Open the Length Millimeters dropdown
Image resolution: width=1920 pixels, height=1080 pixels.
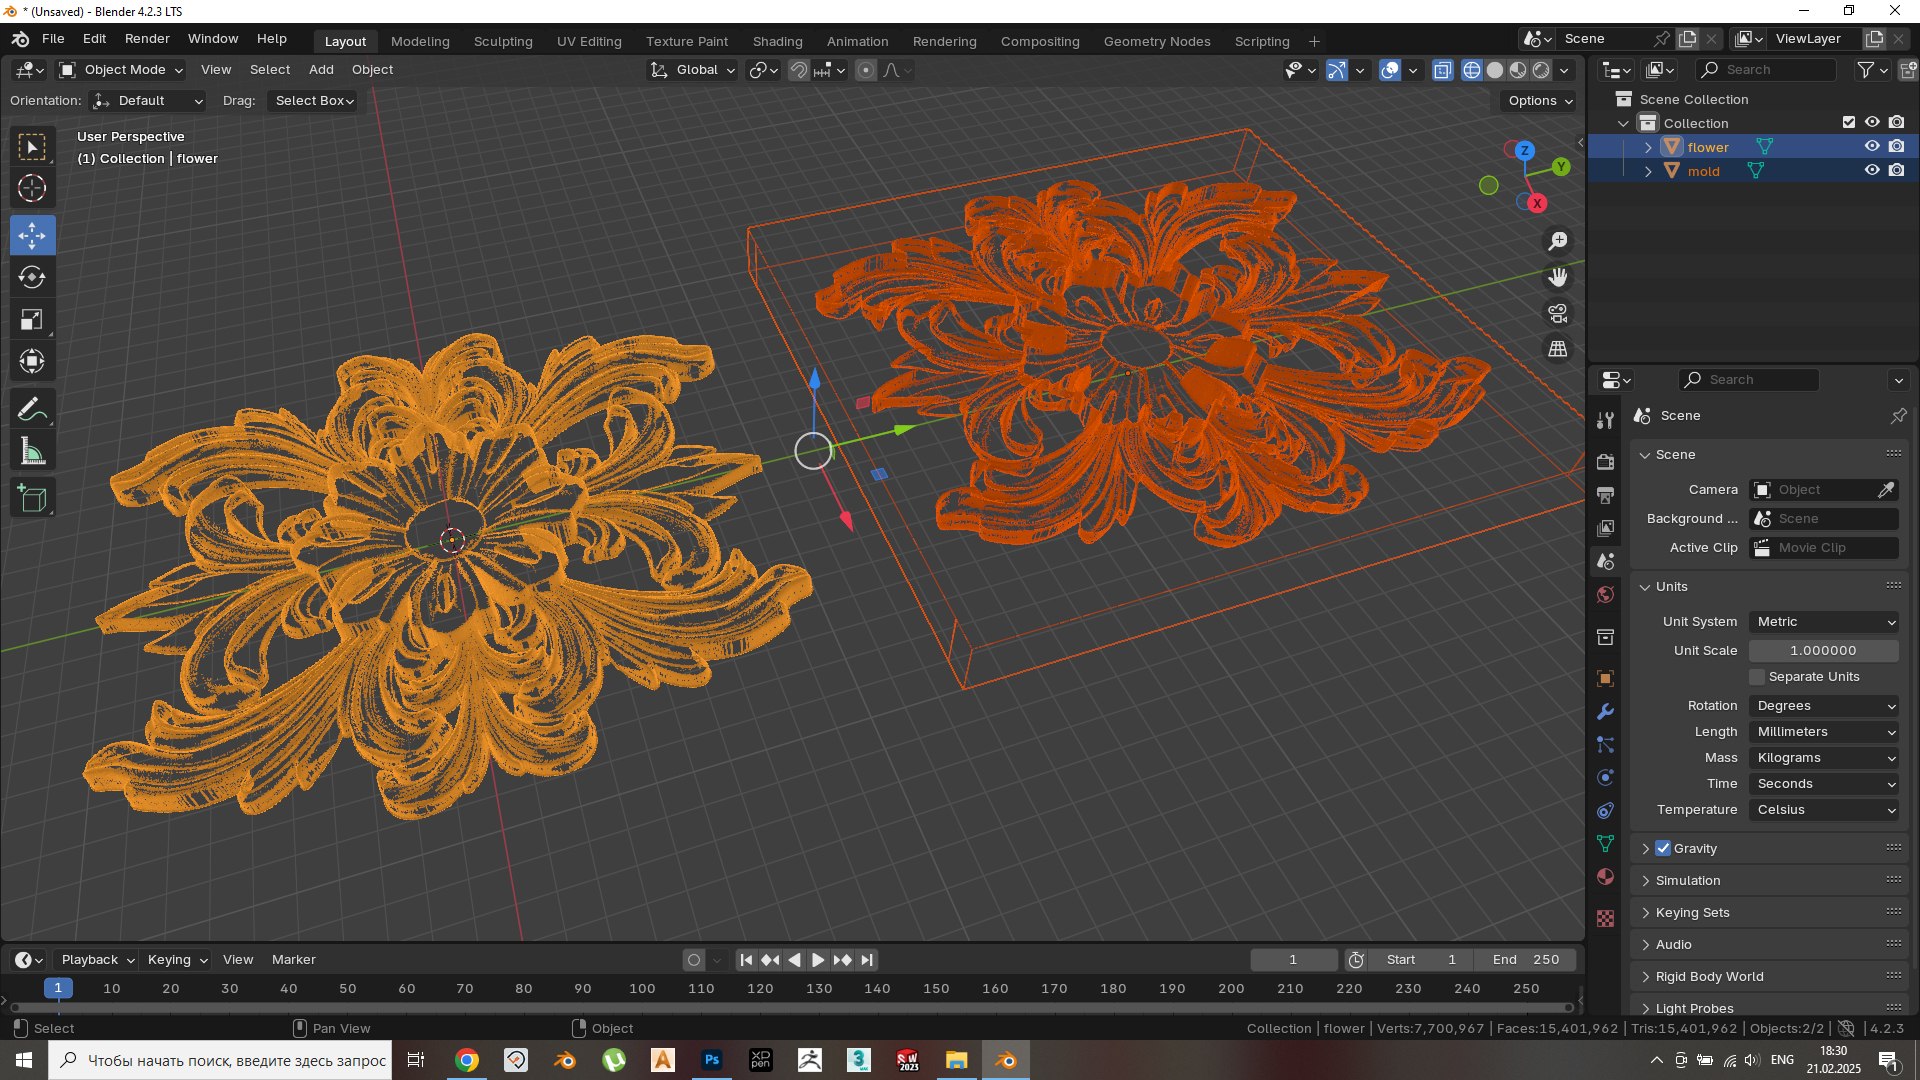click(1824, 732)
